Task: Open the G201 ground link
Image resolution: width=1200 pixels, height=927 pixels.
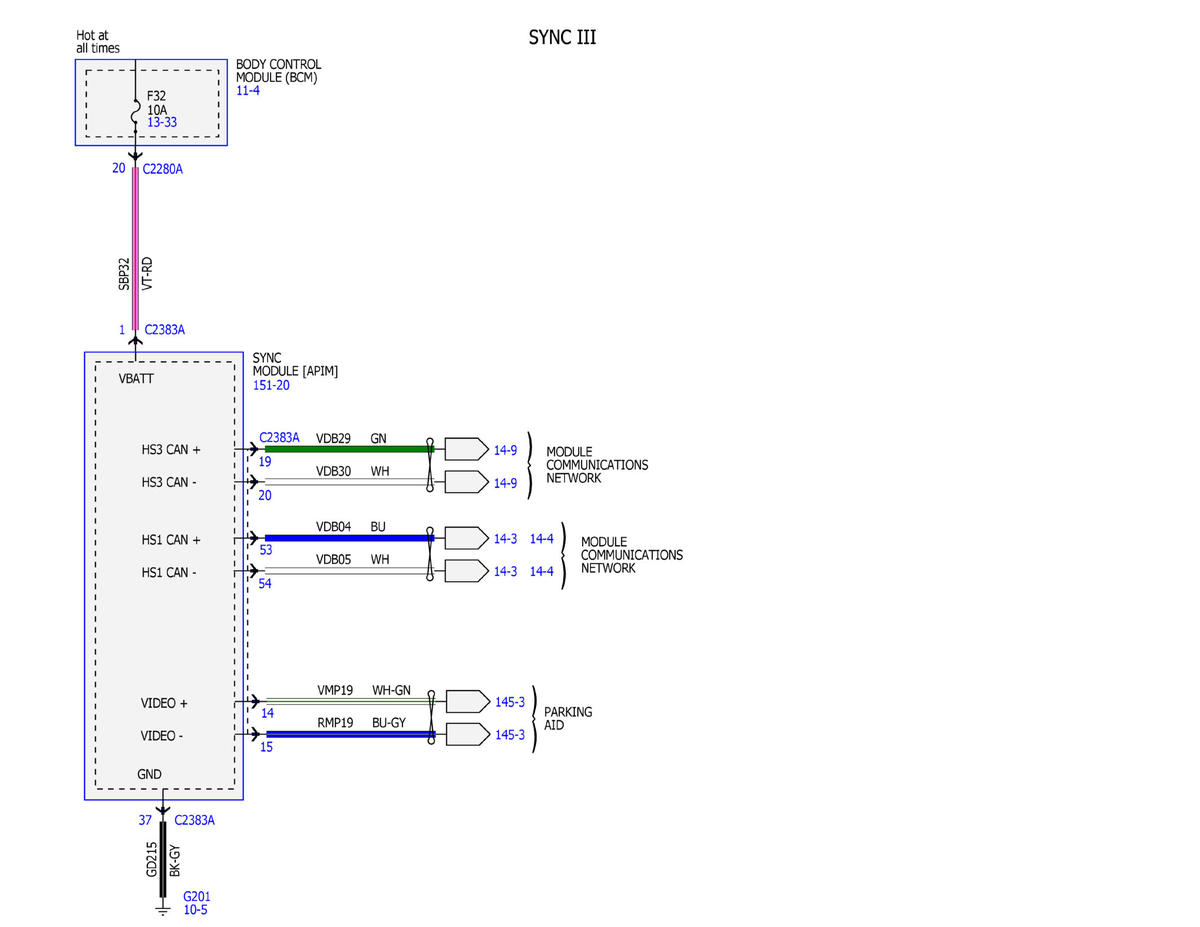Action: click(x=197, y=897)
